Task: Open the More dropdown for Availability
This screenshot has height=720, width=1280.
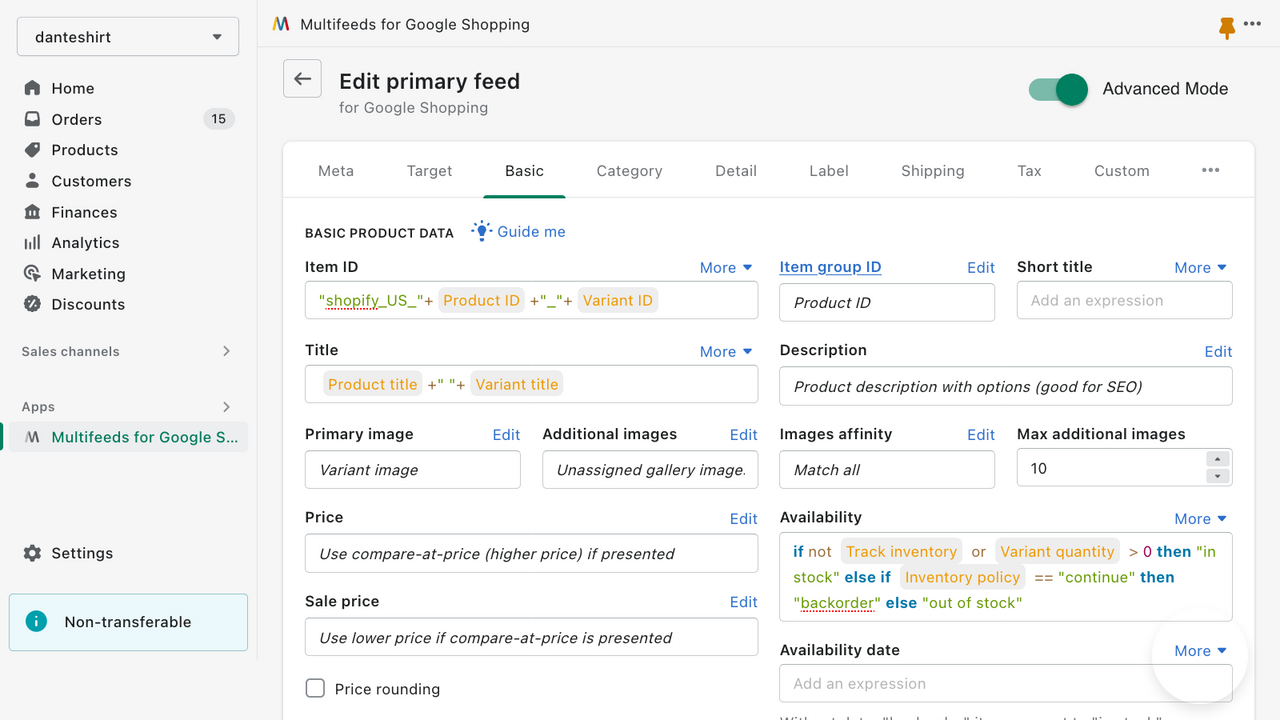Action: [x=1200, y=518]
